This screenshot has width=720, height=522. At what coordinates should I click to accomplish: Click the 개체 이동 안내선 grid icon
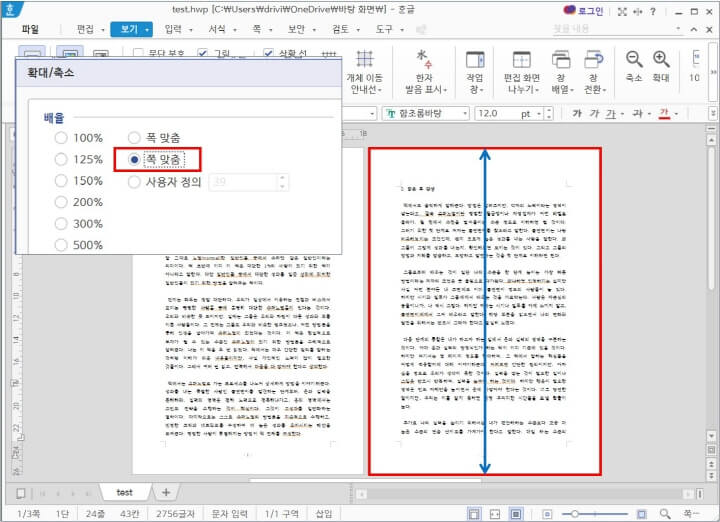point(365,59)
